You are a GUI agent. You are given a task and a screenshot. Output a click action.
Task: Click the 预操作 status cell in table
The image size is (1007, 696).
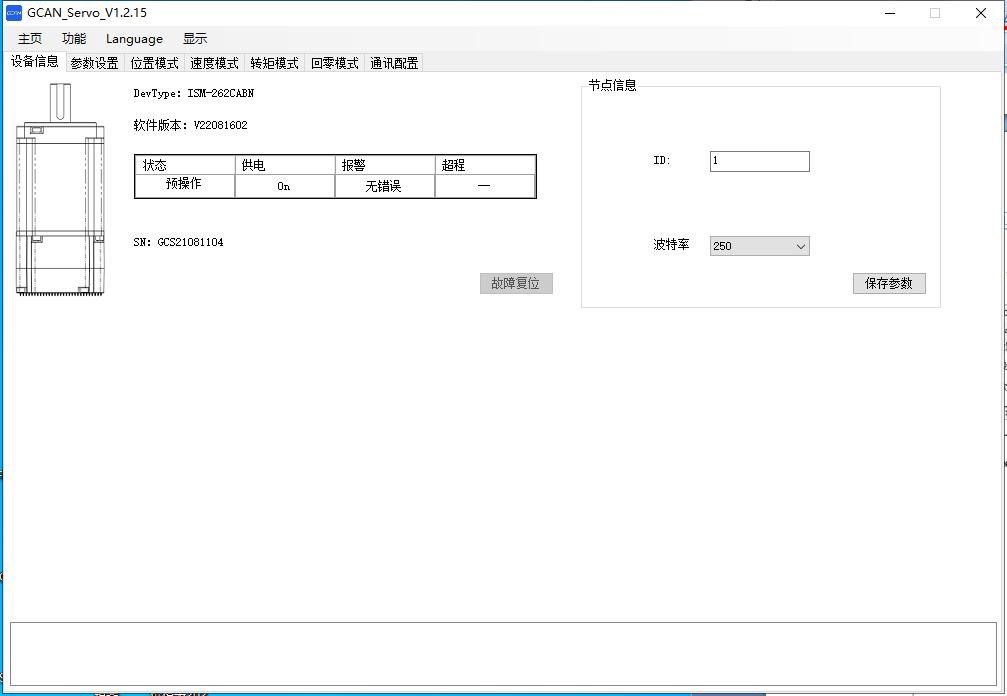point(184,185)
